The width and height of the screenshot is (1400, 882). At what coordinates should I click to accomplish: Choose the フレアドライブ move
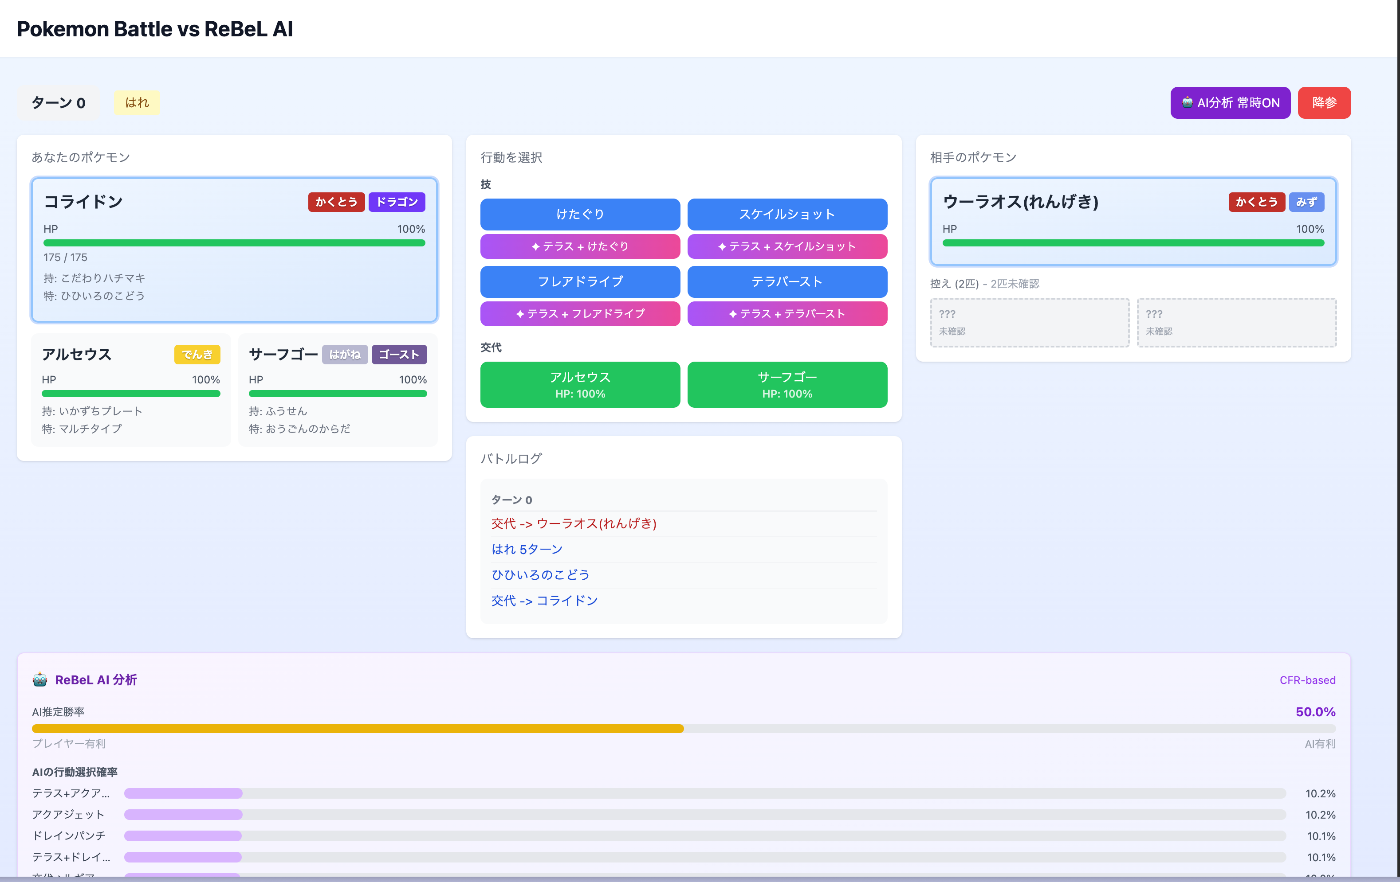580,282
